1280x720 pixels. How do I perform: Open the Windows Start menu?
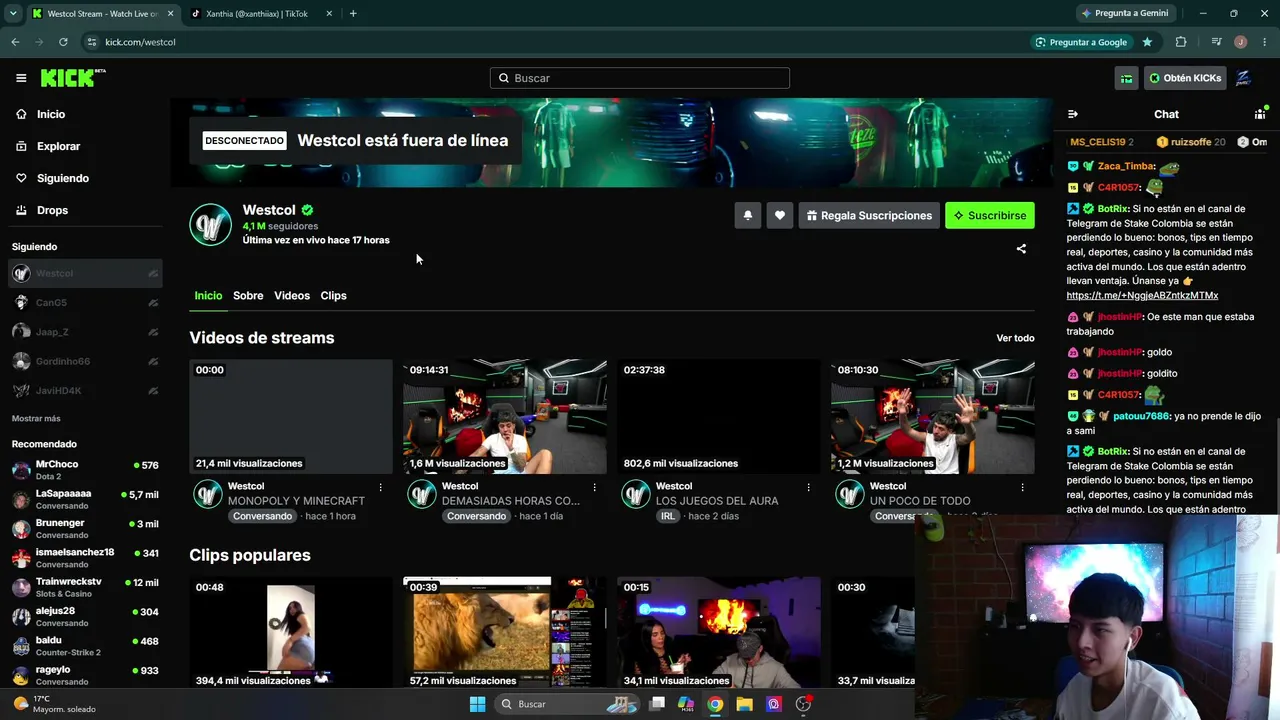pyautogui.click(x=477, y=704)
